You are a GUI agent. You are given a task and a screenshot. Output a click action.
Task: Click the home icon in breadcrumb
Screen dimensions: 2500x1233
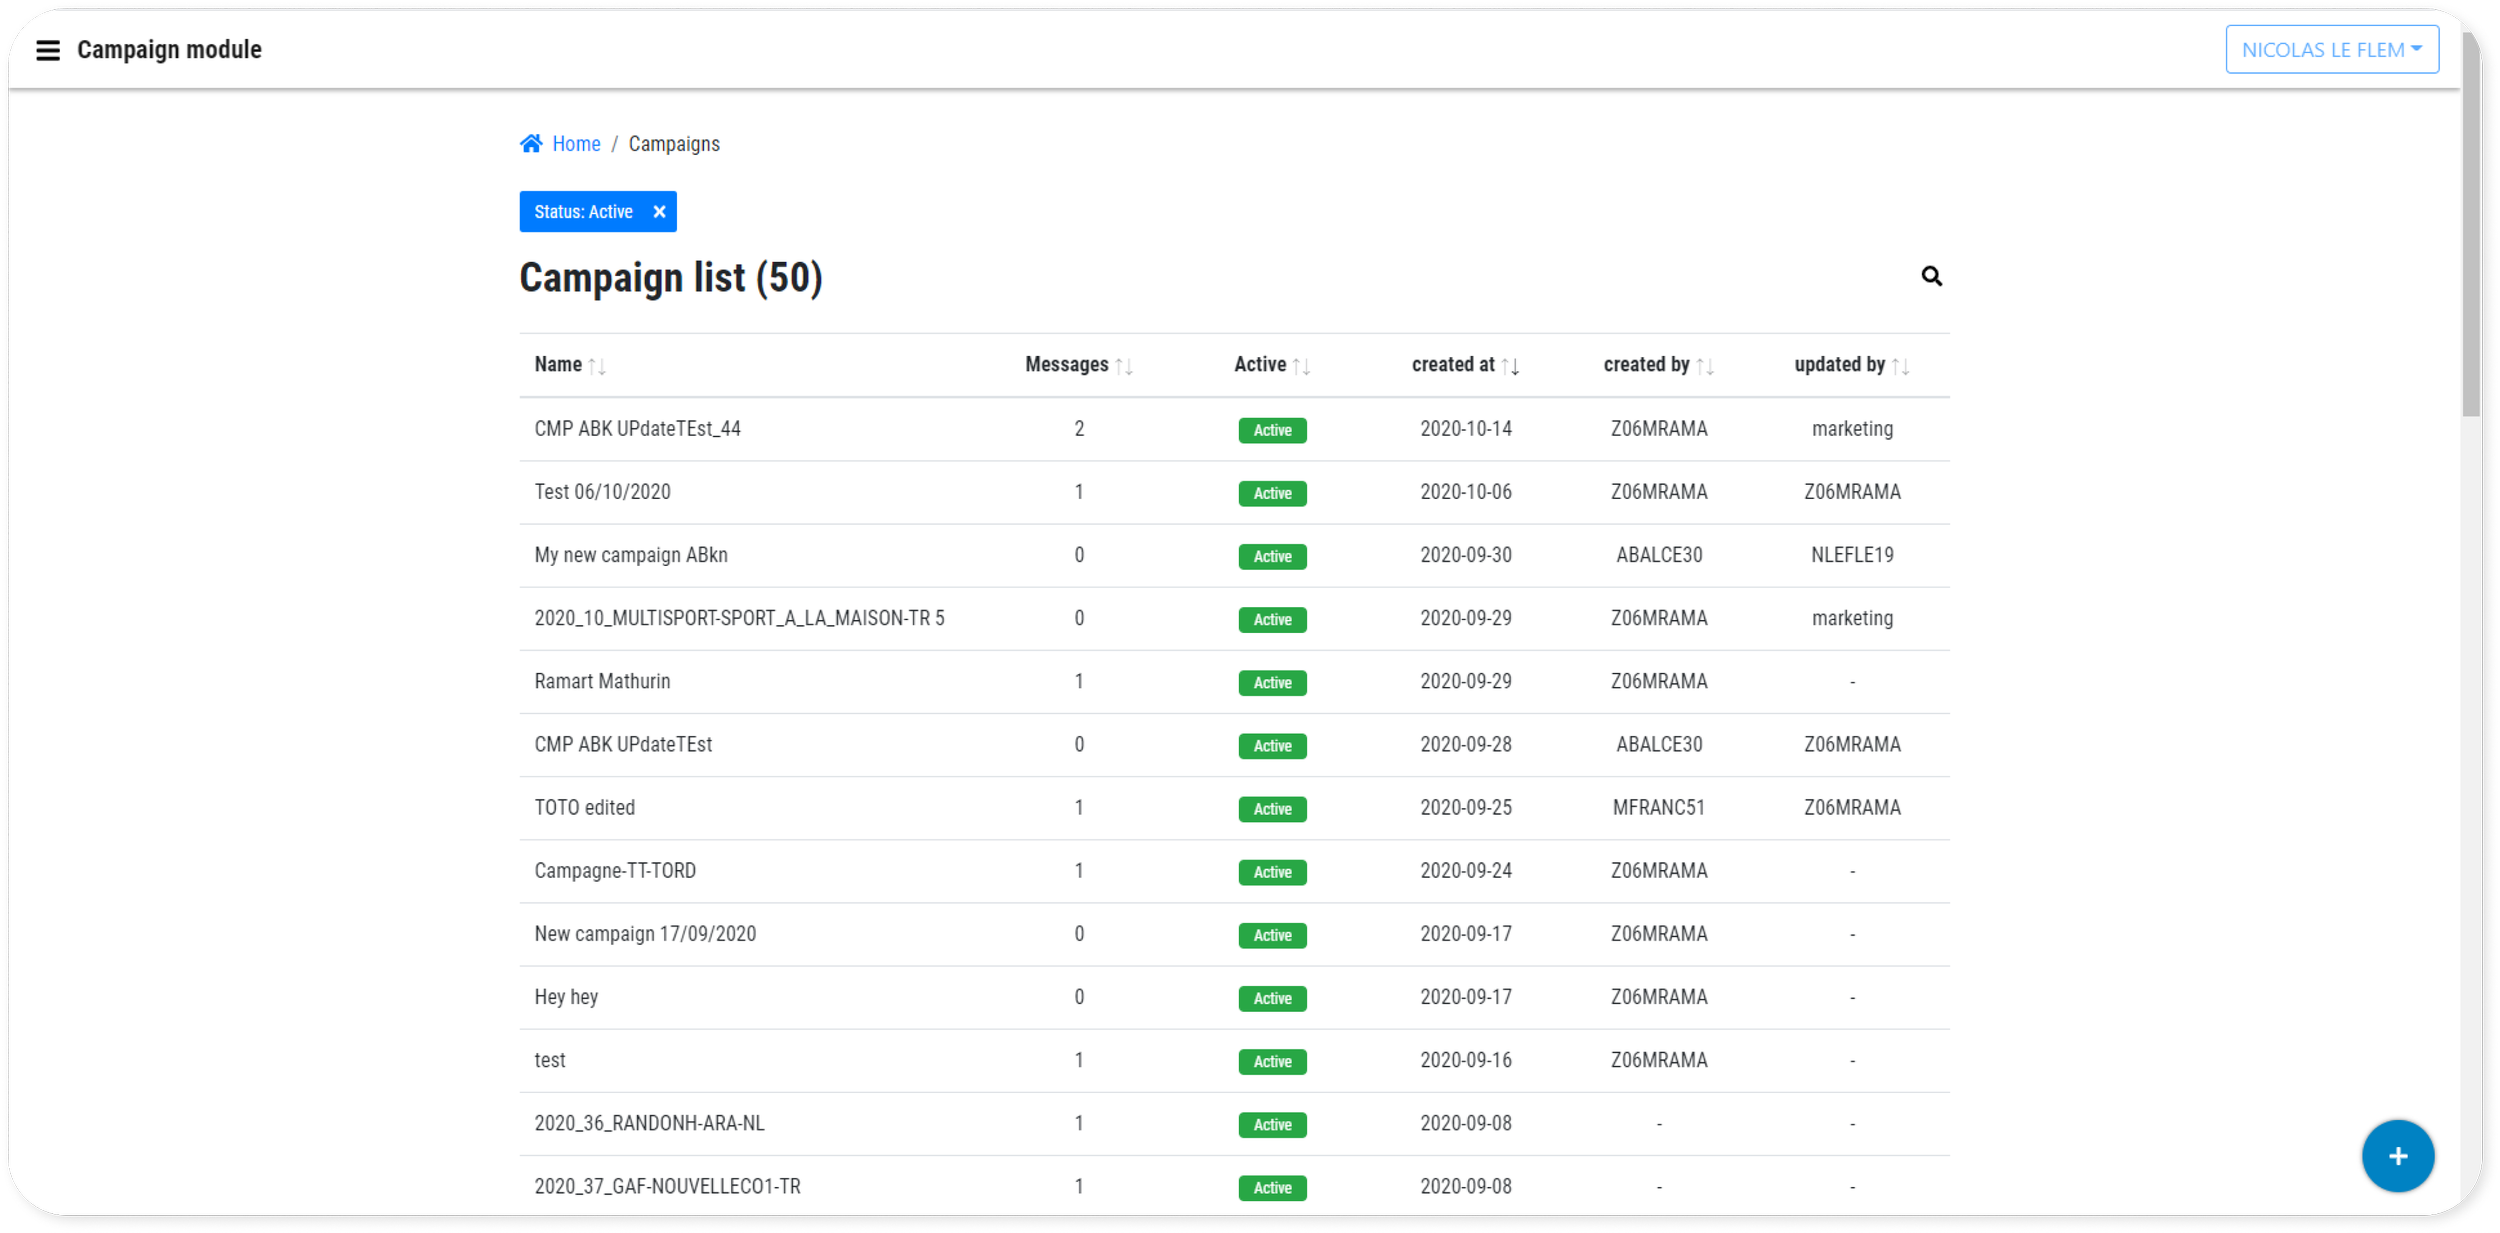[531, 144]
